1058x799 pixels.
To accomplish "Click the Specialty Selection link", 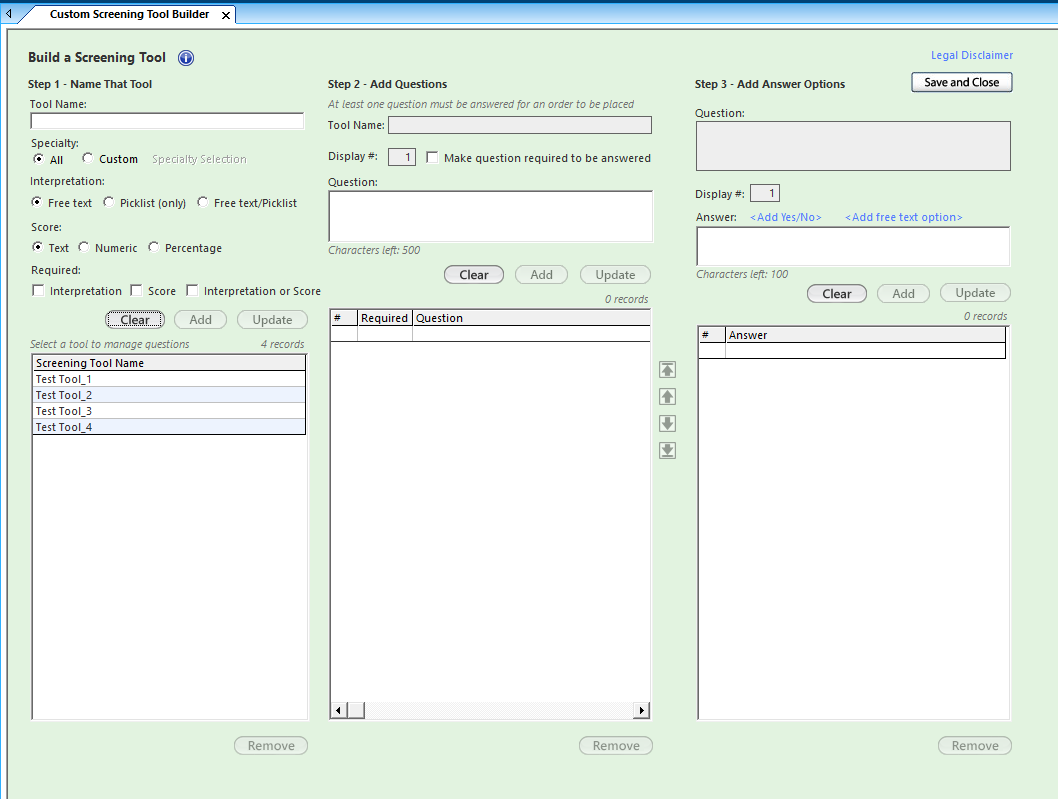I will click(x=199, y=159).
